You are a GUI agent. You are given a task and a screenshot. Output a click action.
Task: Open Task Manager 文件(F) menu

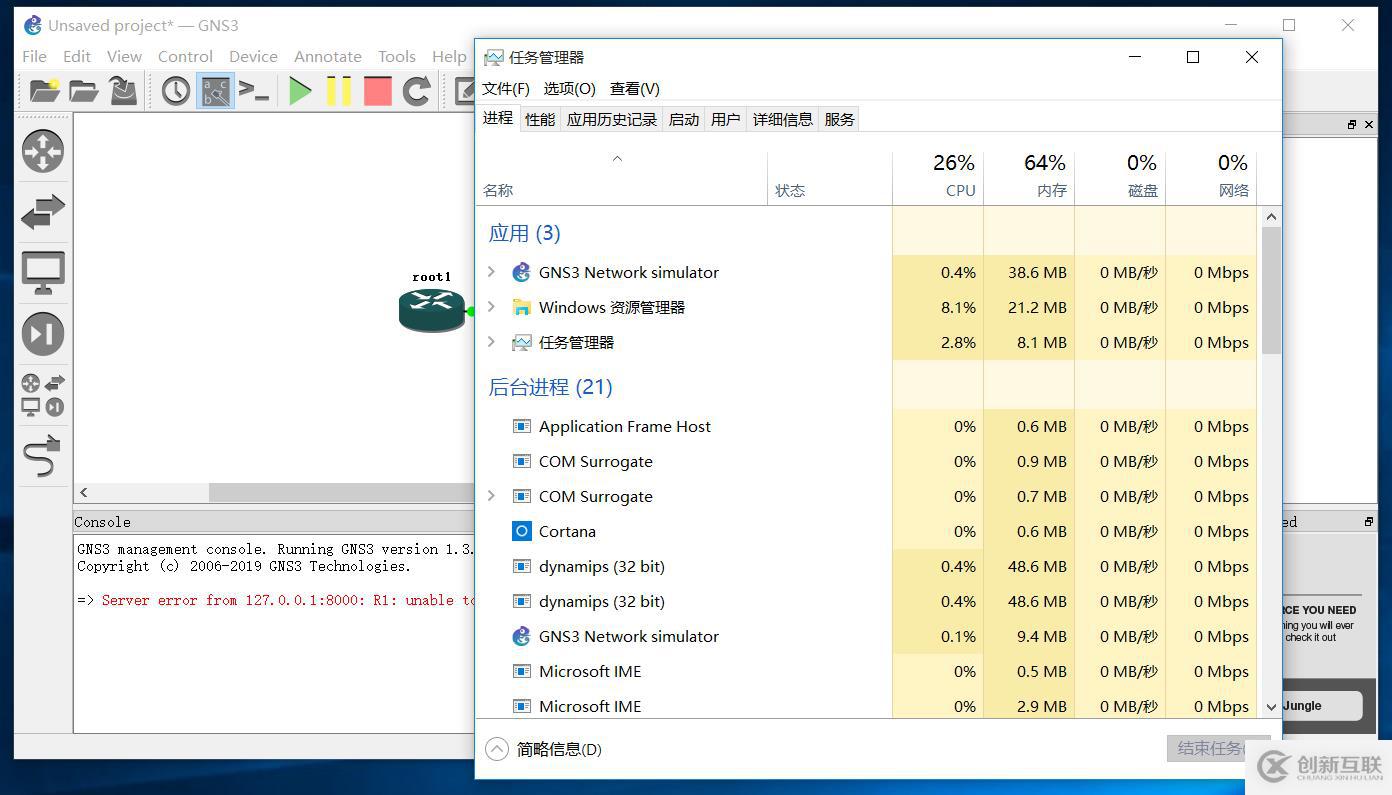coord(506,89)
